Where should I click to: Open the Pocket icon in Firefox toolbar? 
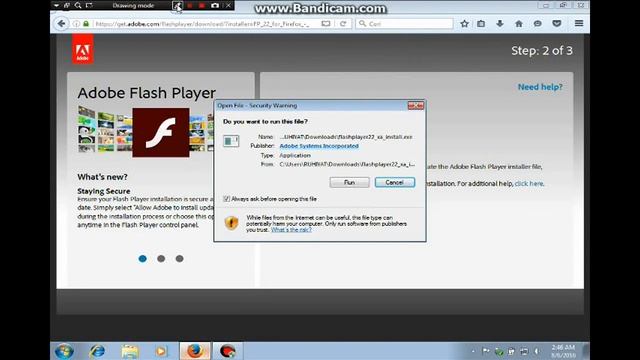[x=557, y=24]
